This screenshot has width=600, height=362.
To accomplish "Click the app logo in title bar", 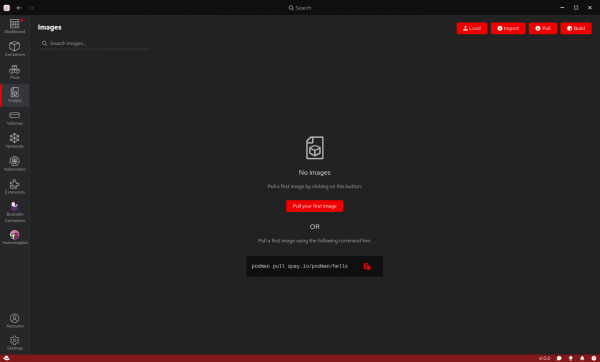I will pos(7,8).
